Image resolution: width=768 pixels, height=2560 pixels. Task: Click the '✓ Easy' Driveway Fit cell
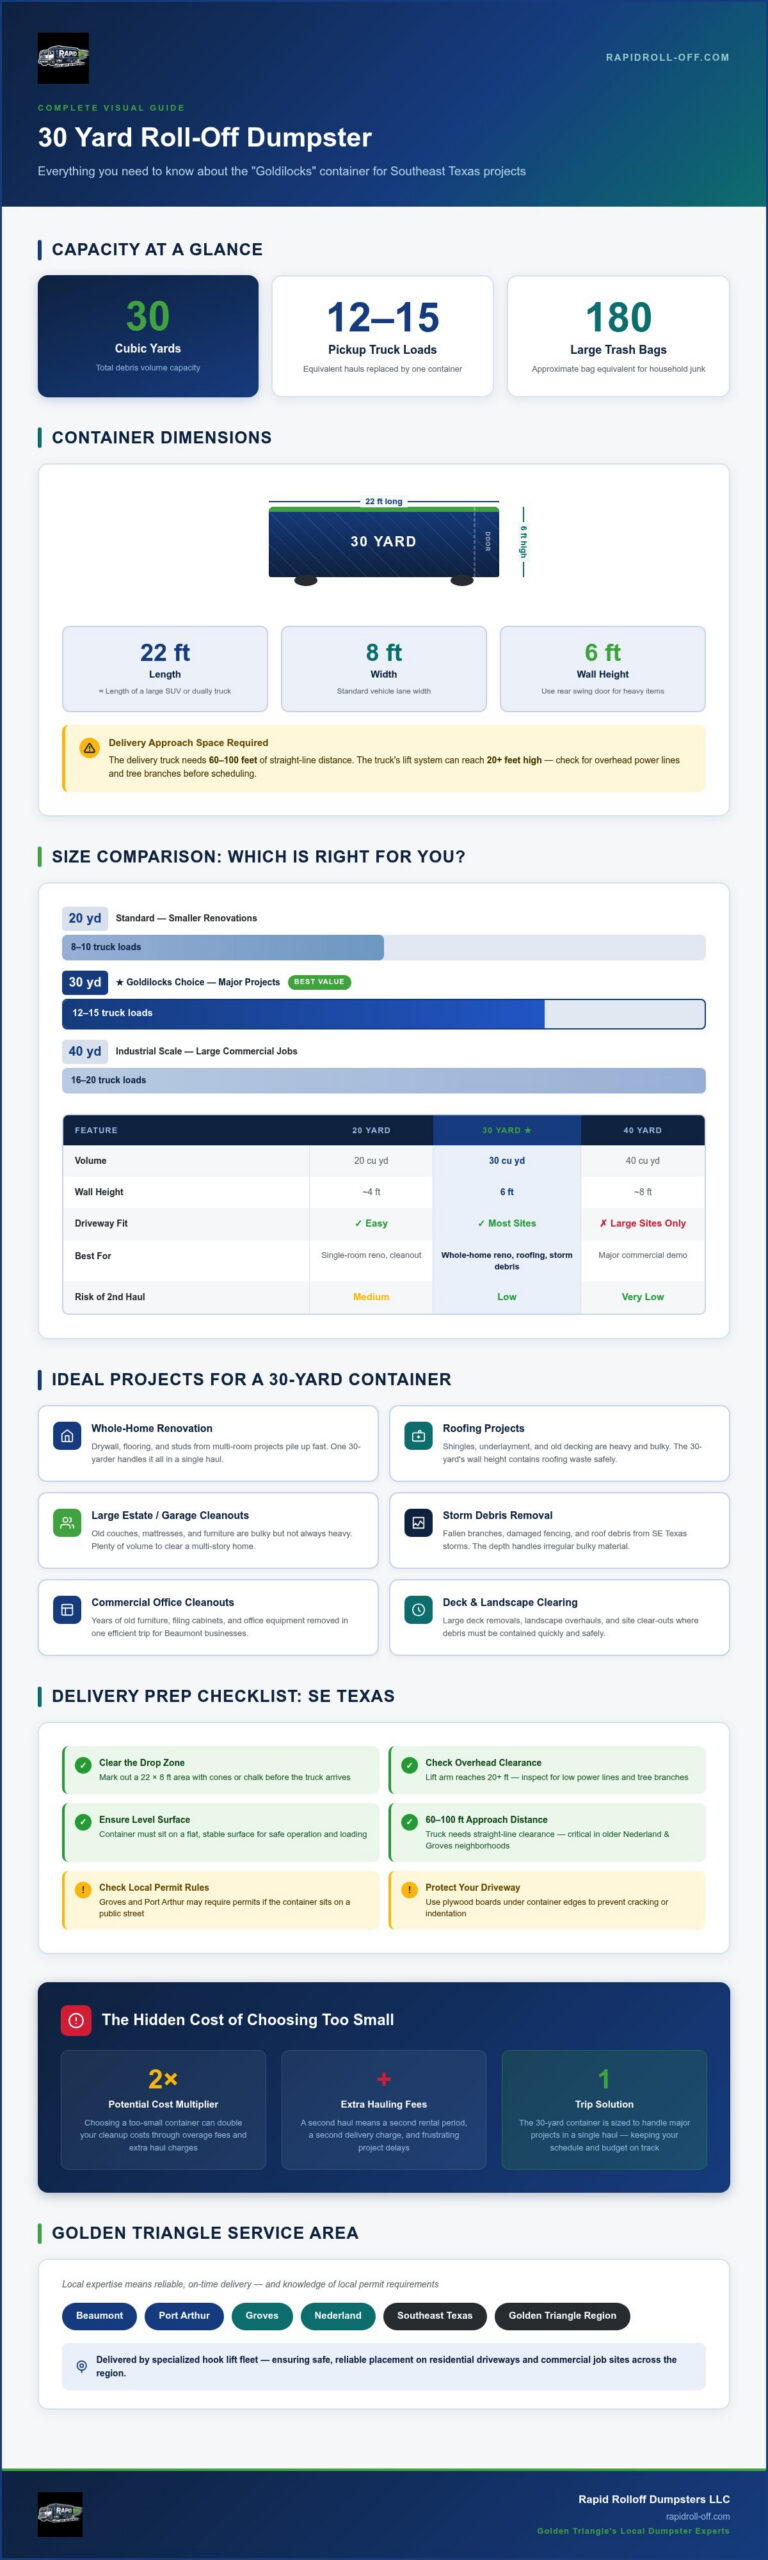pos(371,1223)
